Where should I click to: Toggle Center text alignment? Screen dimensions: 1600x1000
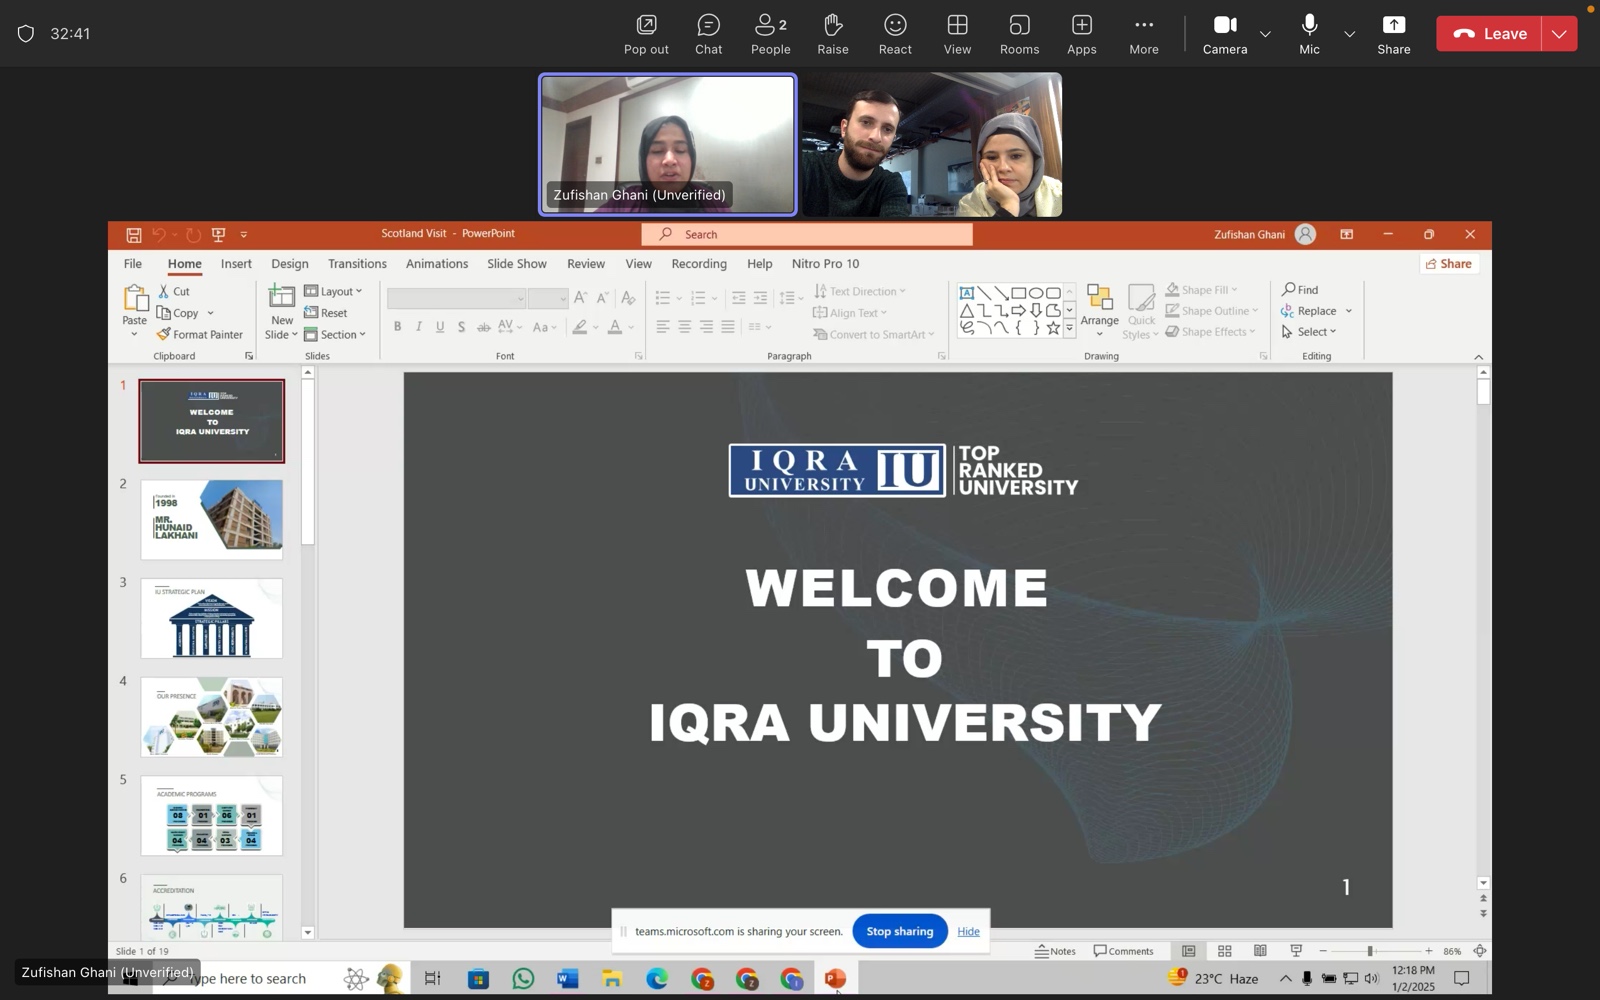point(684,327)
